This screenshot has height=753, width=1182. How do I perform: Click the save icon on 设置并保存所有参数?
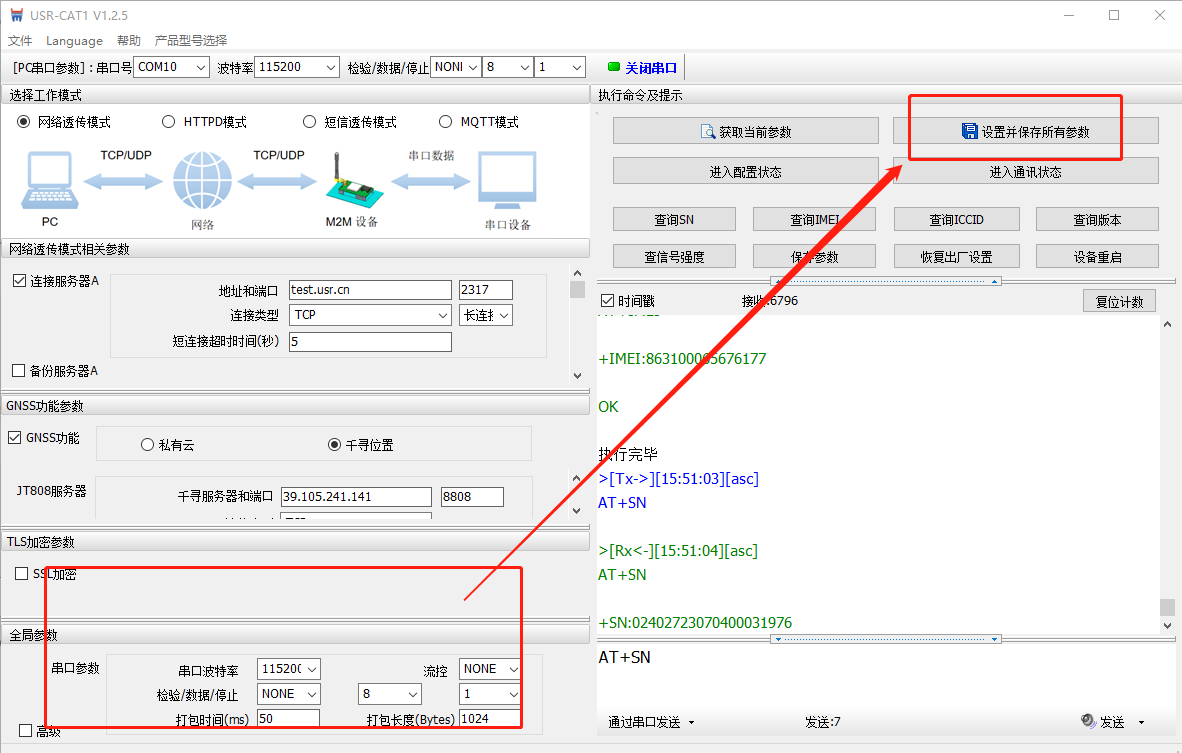(x=969, y=132)
